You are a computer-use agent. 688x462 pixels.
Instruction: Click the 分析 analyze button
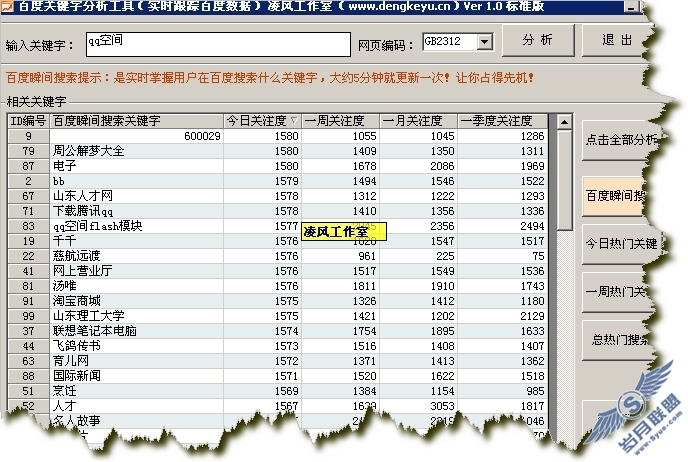click(538, 40)
